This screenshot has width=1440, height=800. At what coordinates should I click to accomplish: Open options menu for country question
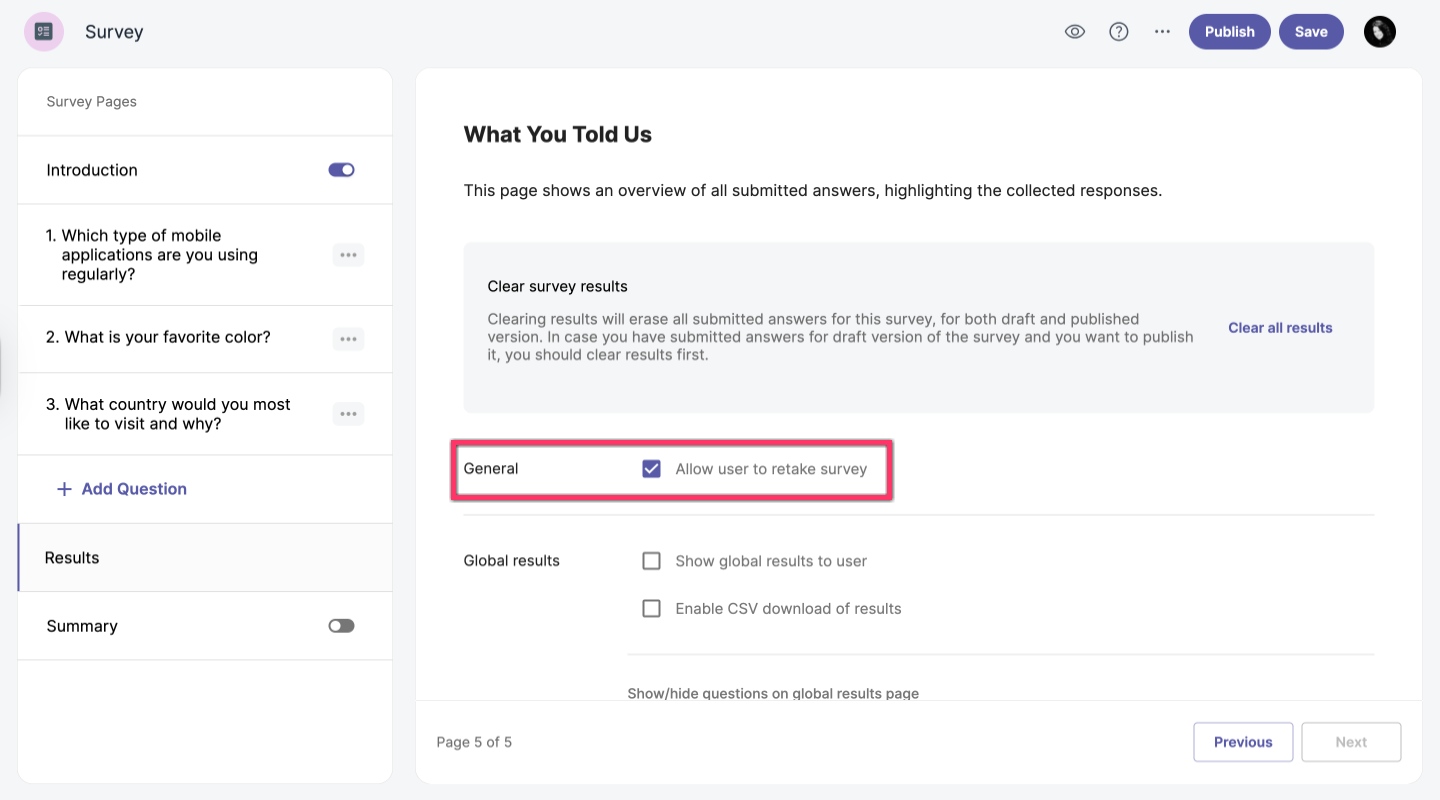coord(348,414)
